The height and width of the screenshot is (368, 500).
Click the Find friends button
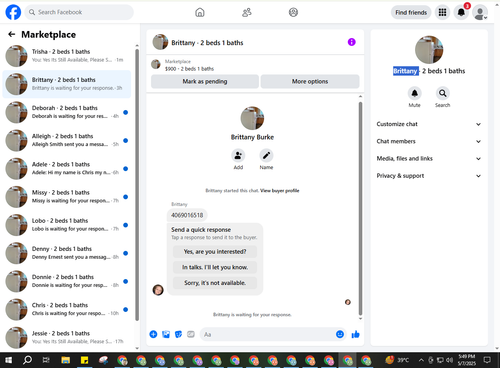[x=411, y=13]
